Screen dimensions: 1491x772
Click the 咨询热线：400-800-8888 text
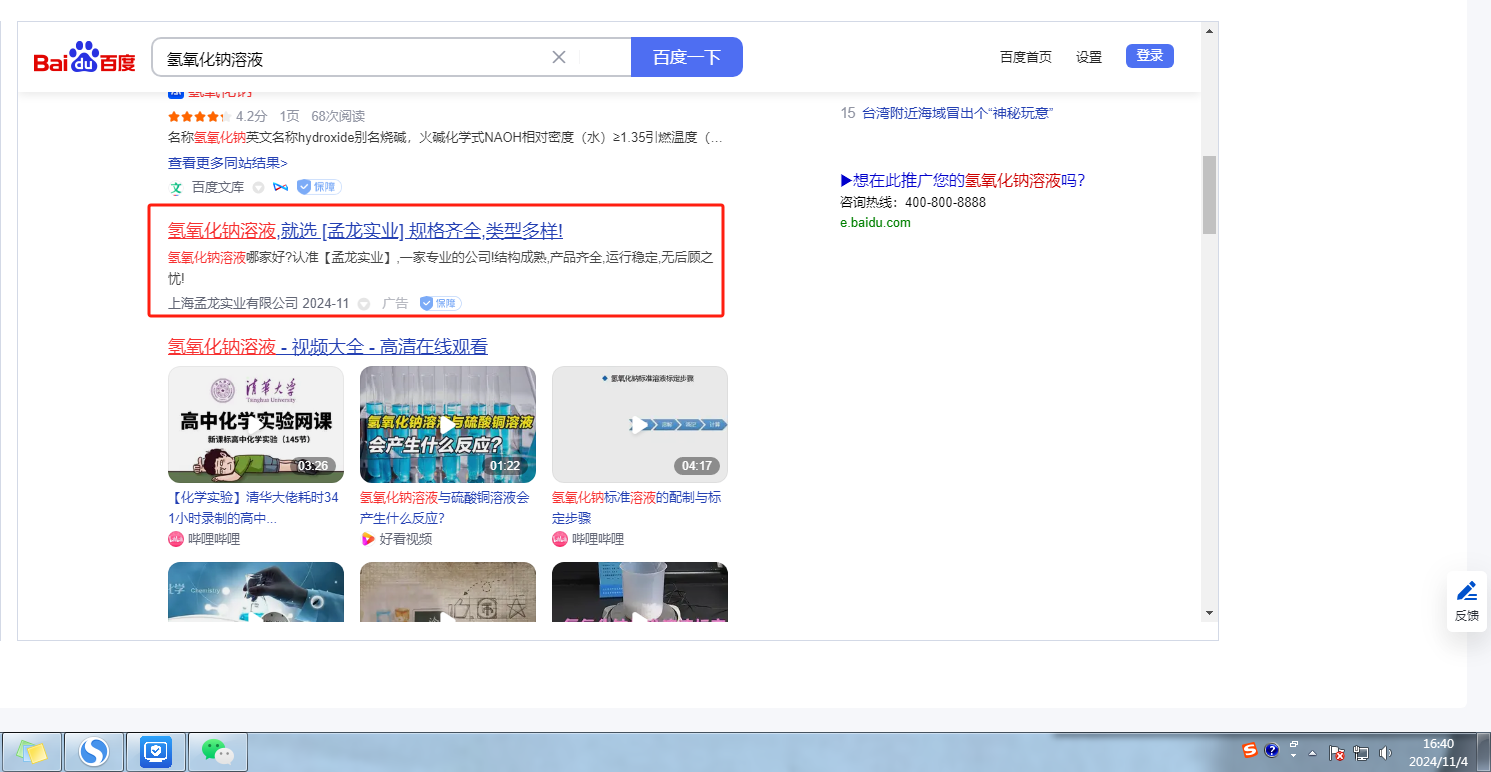point(913,202)
